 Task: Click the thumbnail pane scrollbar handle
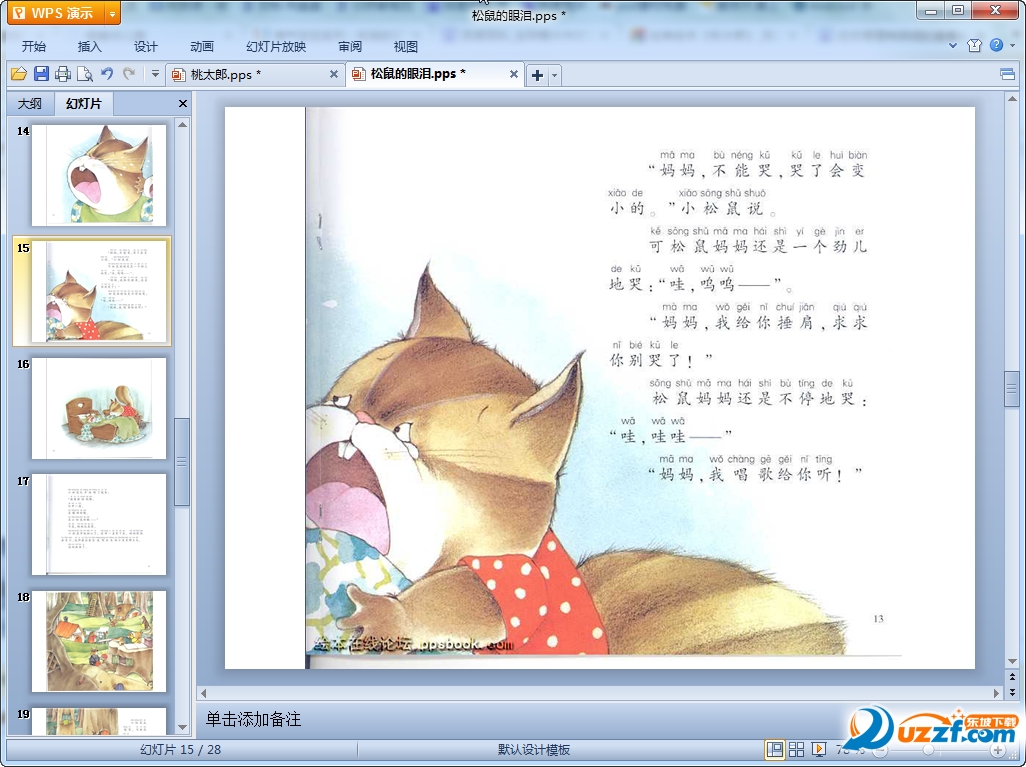(x=183, y=461)
